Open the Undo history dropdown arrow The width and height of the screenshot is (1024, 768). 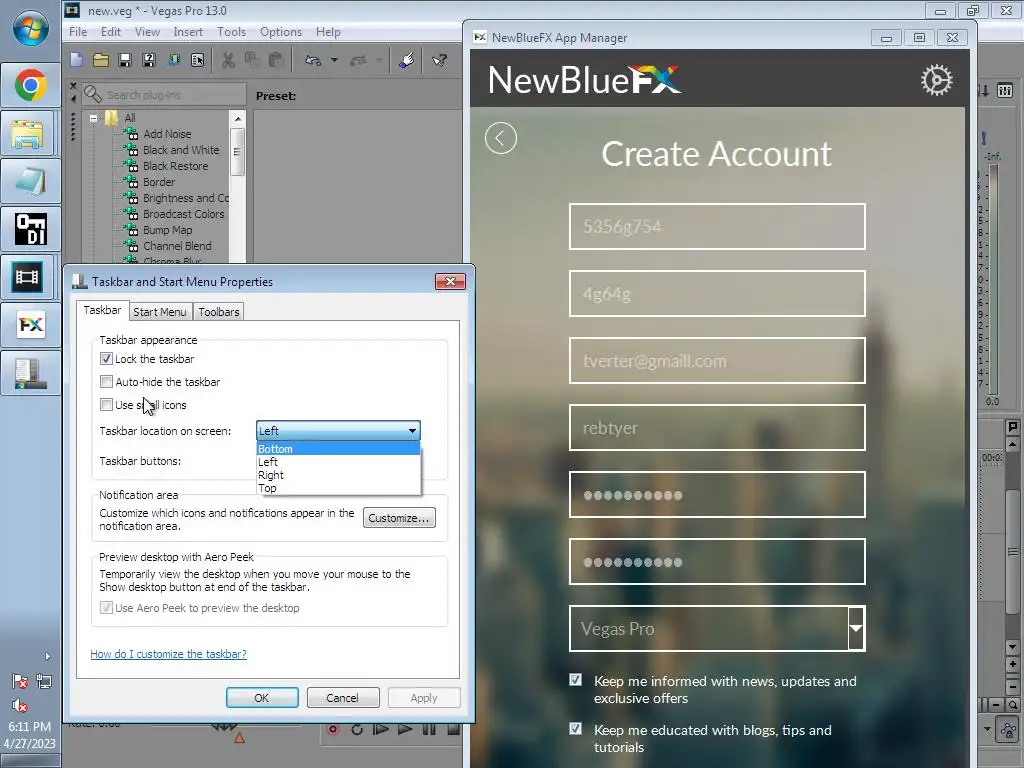[x=334, y=60]
